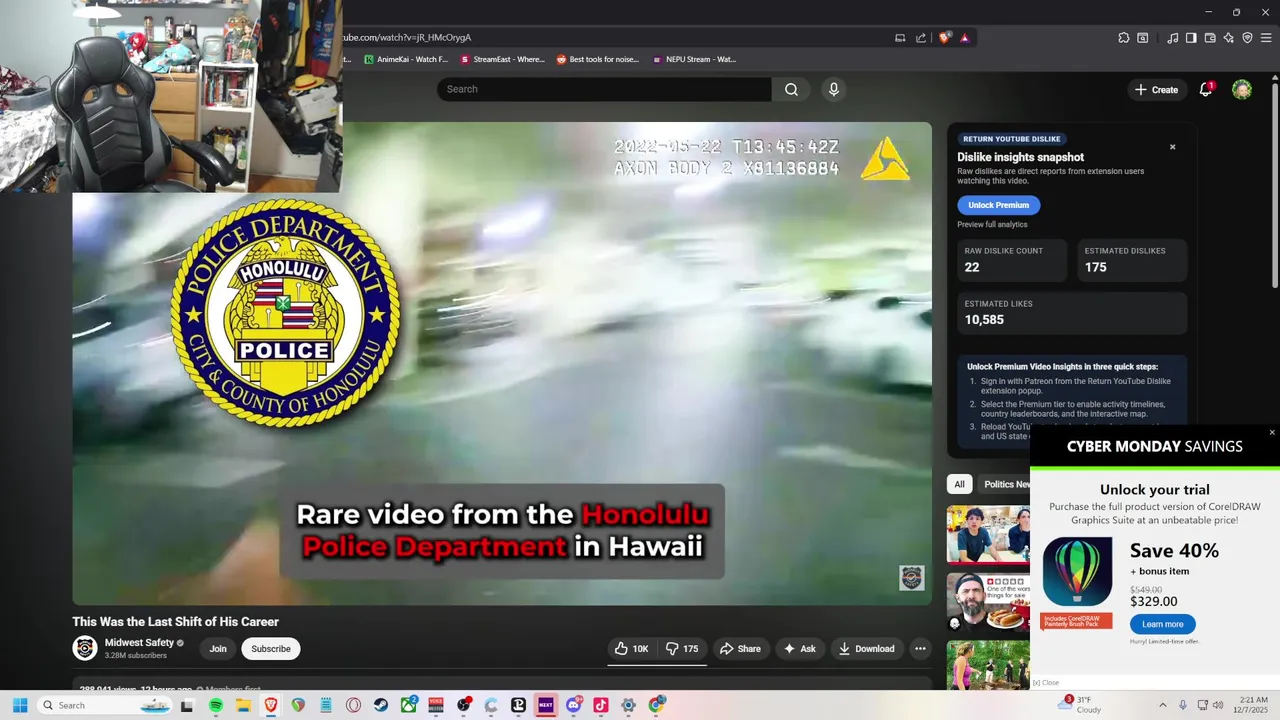The height and width of the screenshot is (720, 1280).
Task: Open File Explorer from the taskbar
Action: point(243,705)
